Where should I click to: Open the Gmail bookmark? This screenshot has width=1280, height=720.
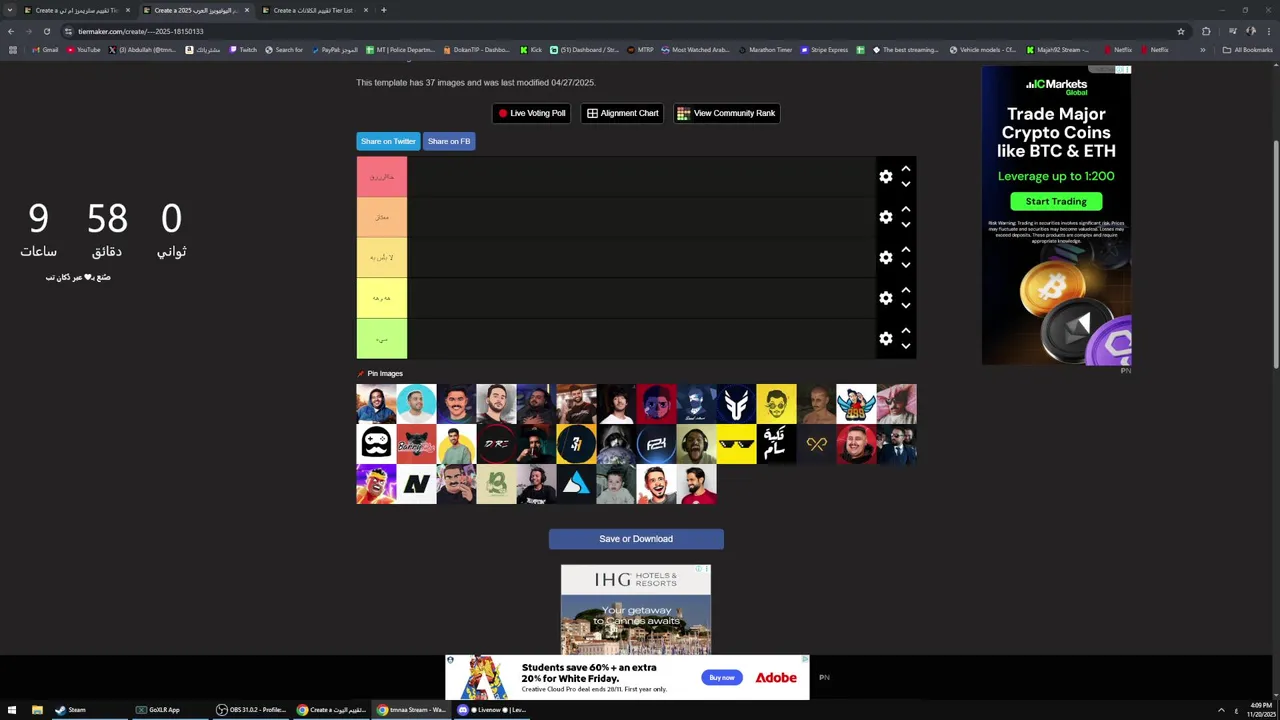tap(45, 50)
